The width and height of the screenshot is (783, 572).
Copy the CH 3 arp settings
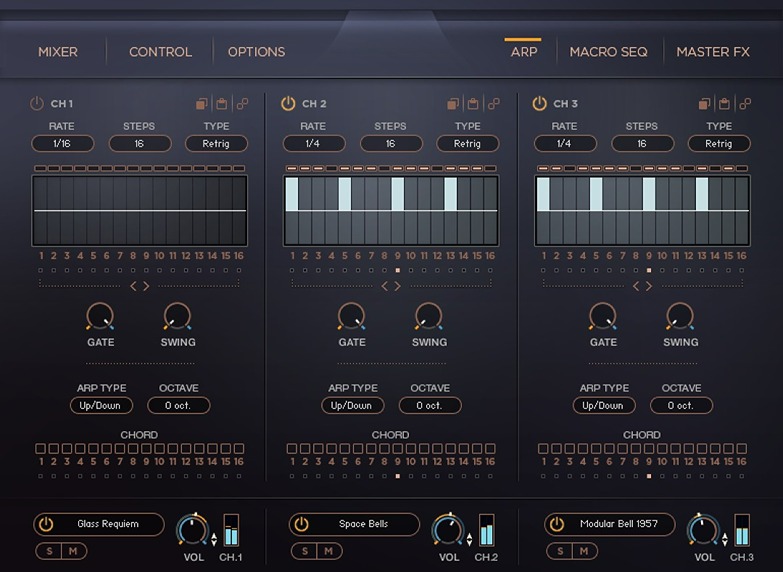(704, 103)
